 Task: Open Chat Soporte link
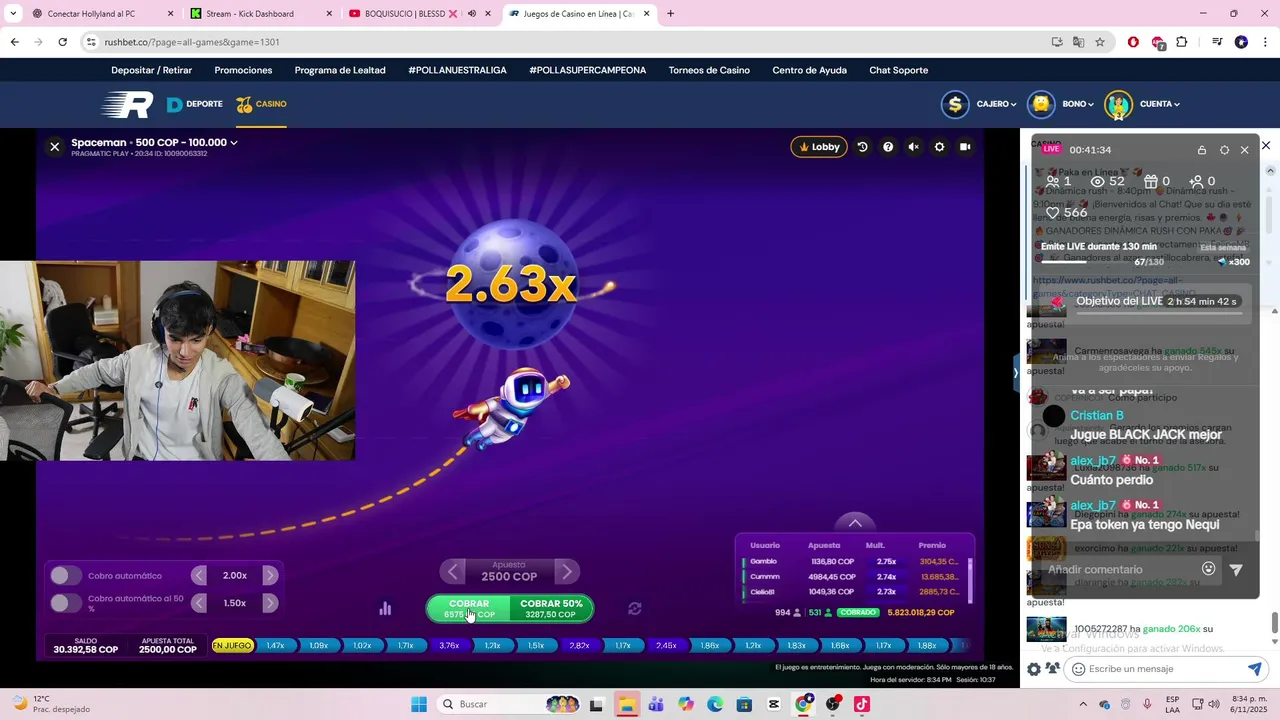[899, 70]
